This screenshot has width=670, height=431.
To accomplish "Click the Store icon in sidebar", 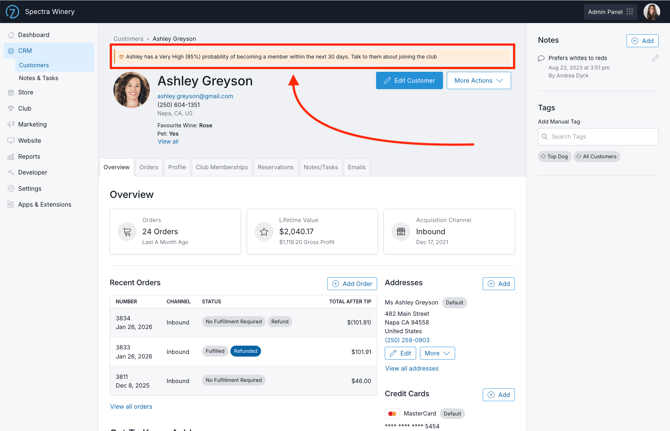I will coord(11,92).
